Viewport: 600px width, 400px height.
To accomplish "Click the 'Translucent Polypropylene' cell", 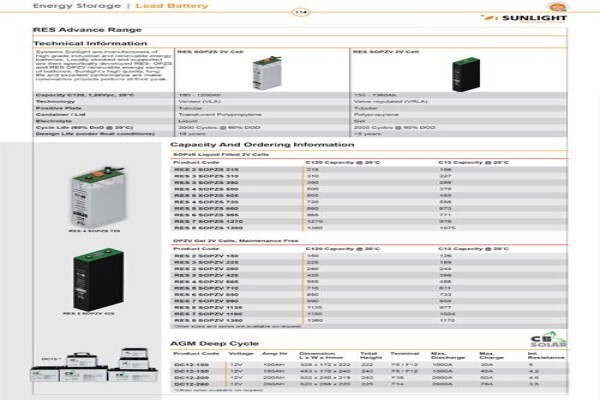I will 220,114.
